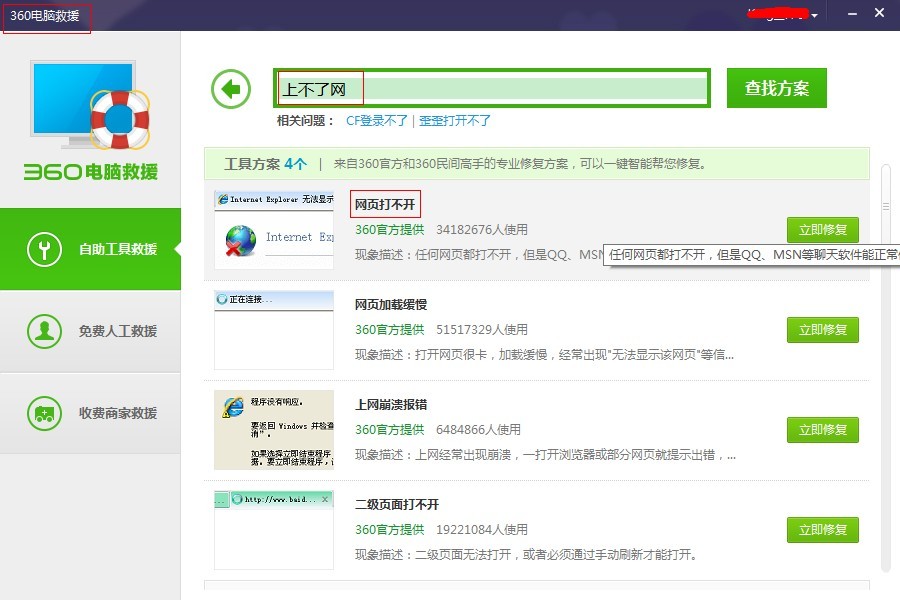
Task: Open the Internet Explorer 无法显示 thumbnail
Action: coord(274,230)
